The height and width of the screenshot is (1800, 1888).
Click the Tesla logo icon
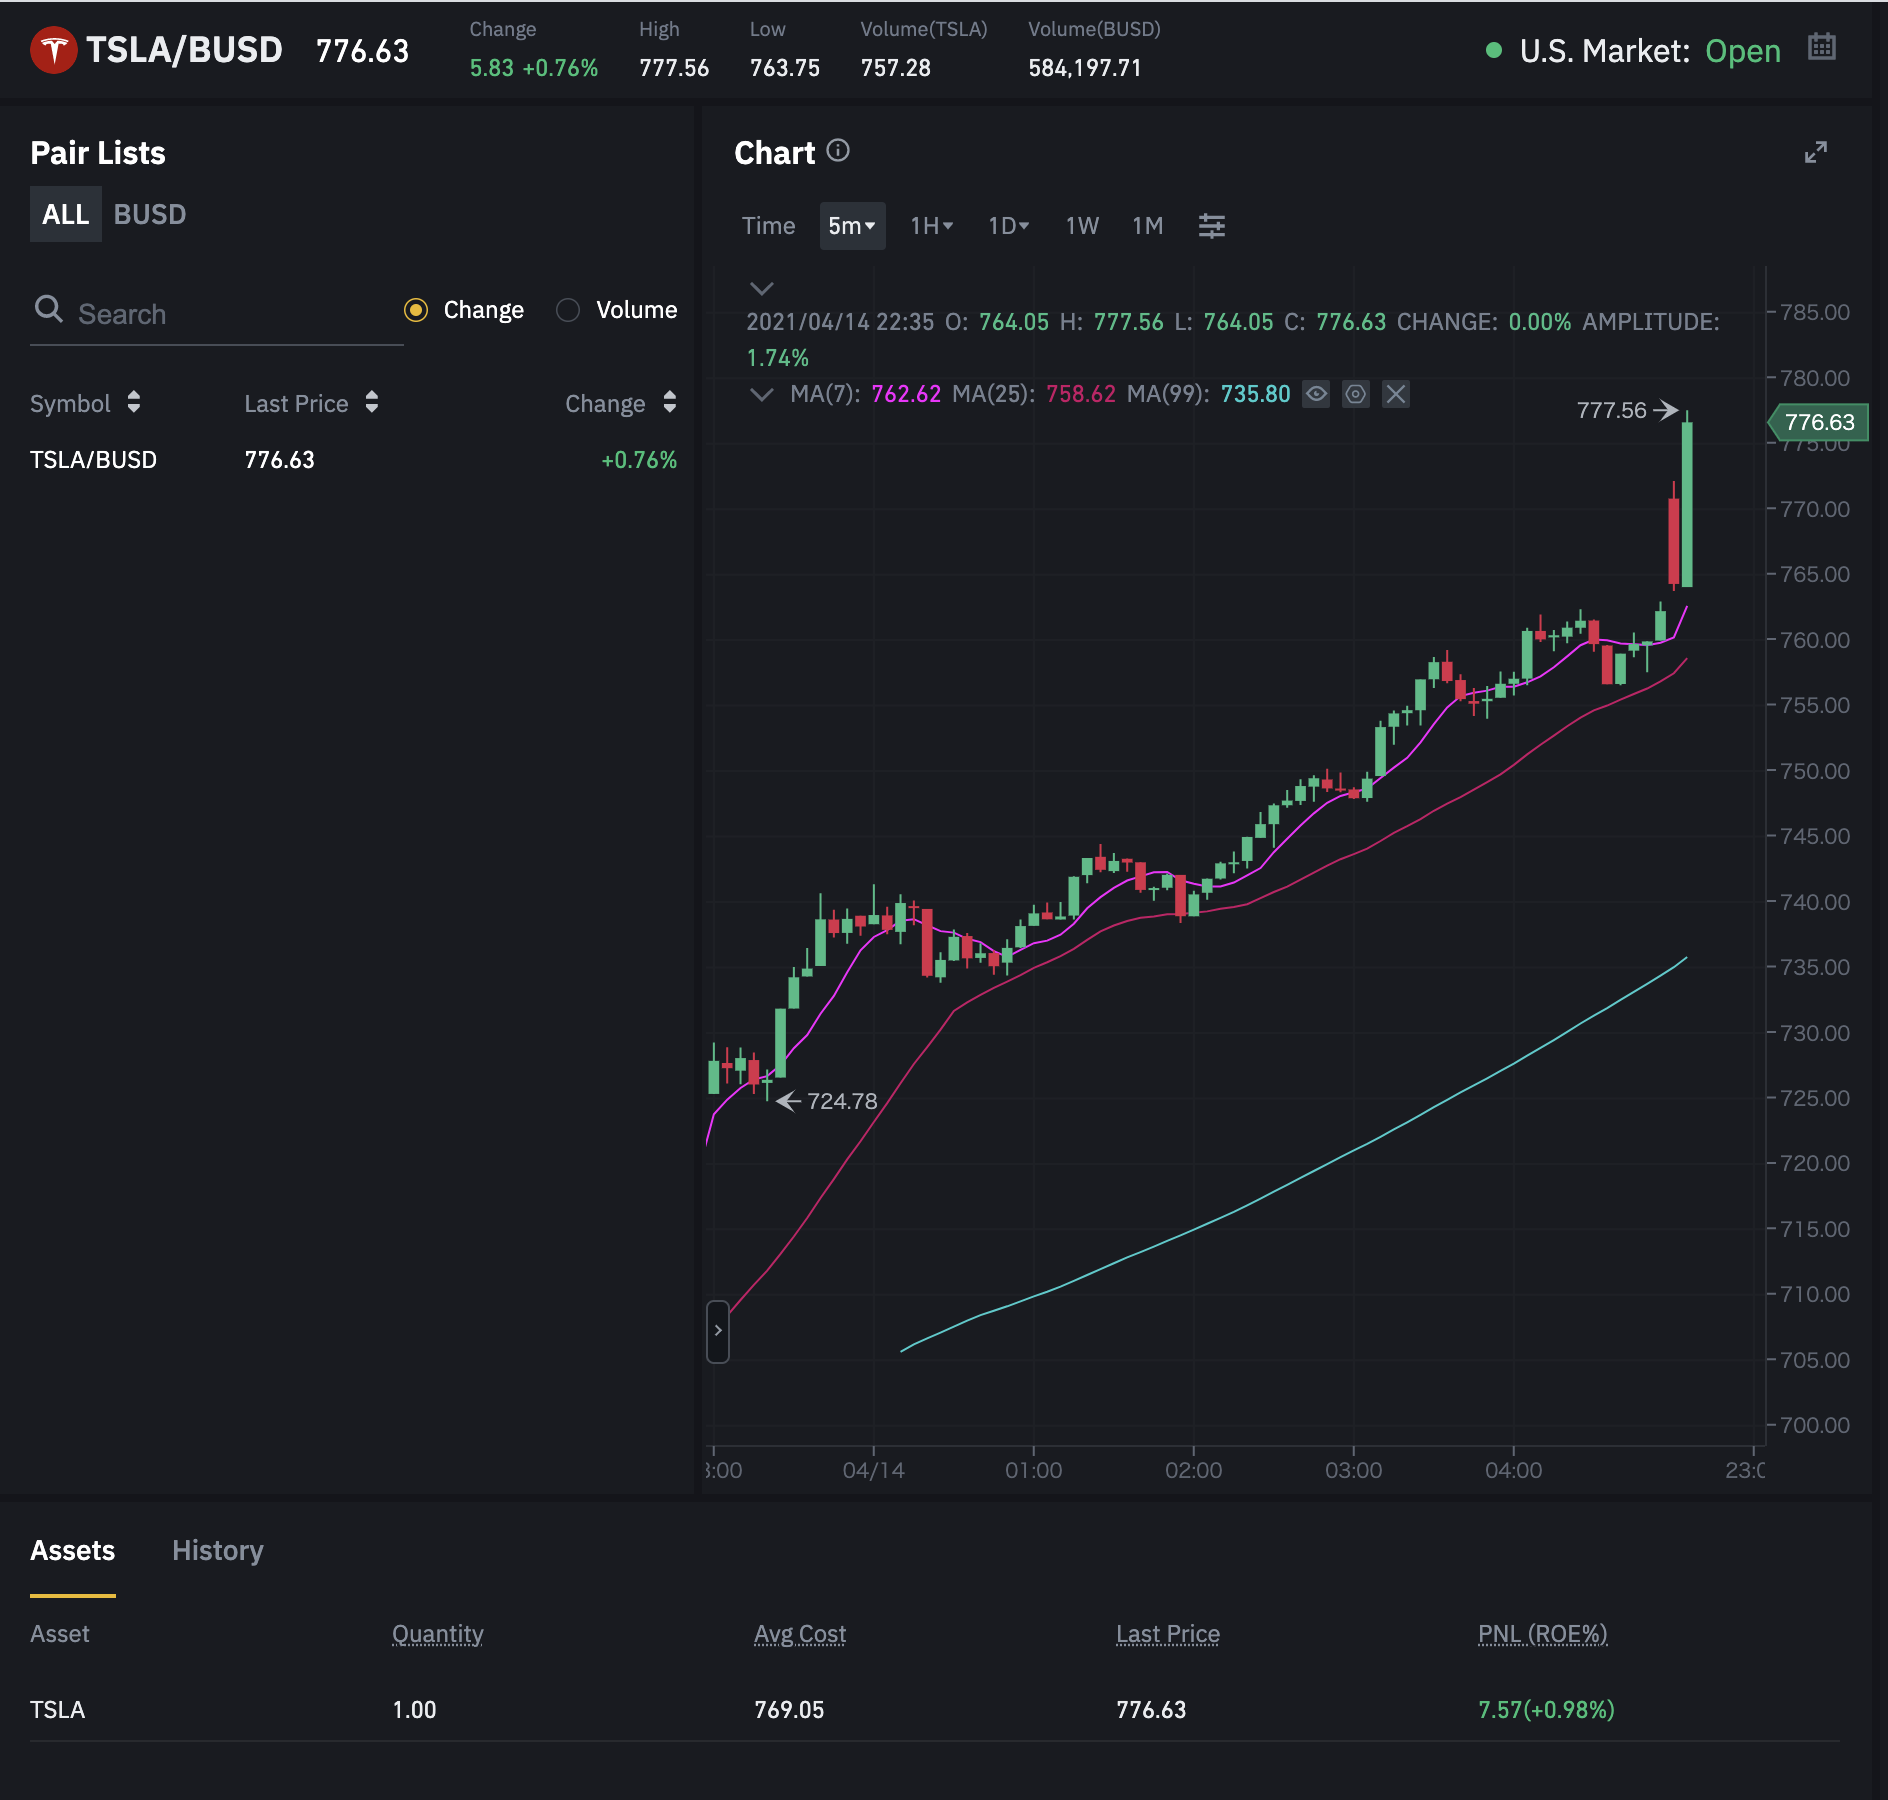(x=54, y=50)
